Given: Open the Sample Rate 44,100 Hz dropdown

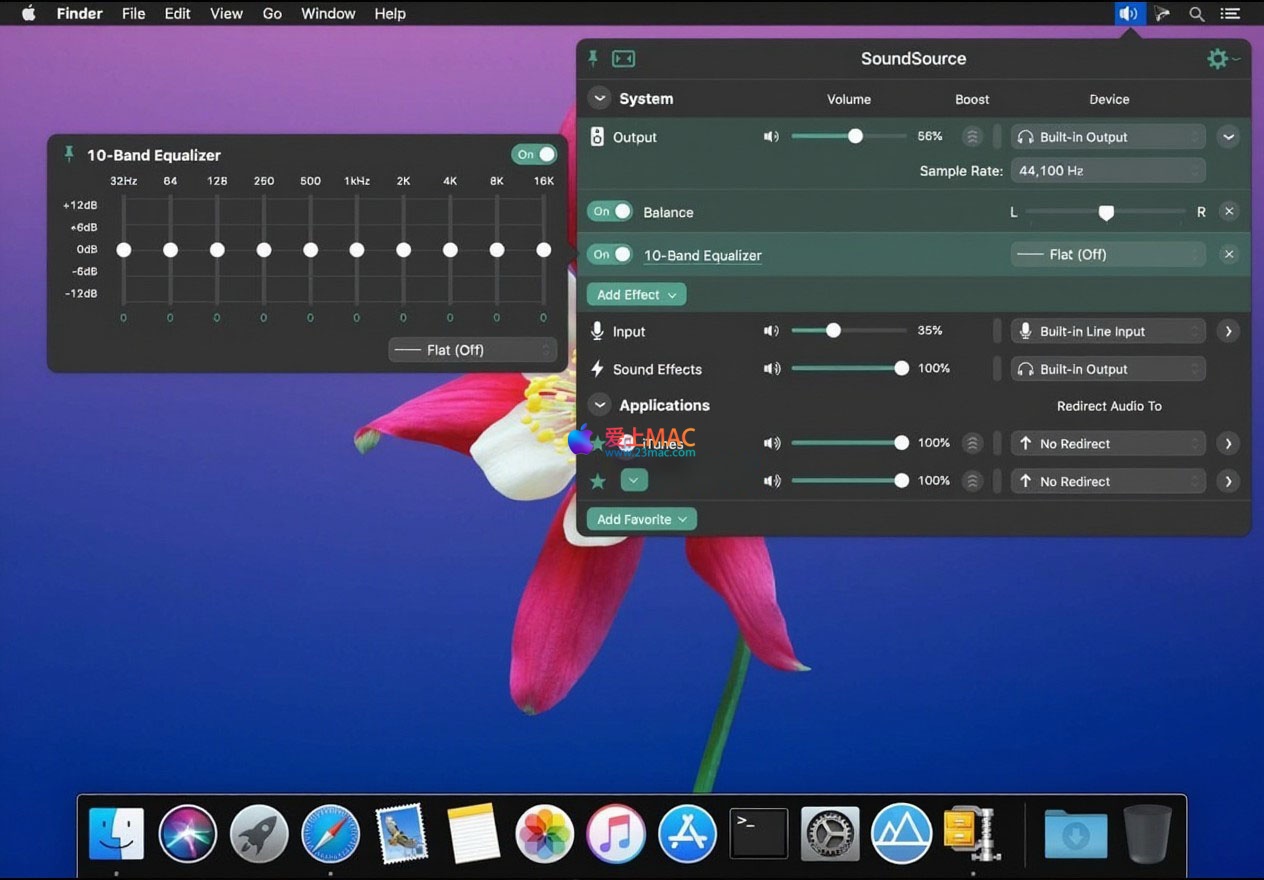Looking at the screenshot, I should [x=1107, y=171].
